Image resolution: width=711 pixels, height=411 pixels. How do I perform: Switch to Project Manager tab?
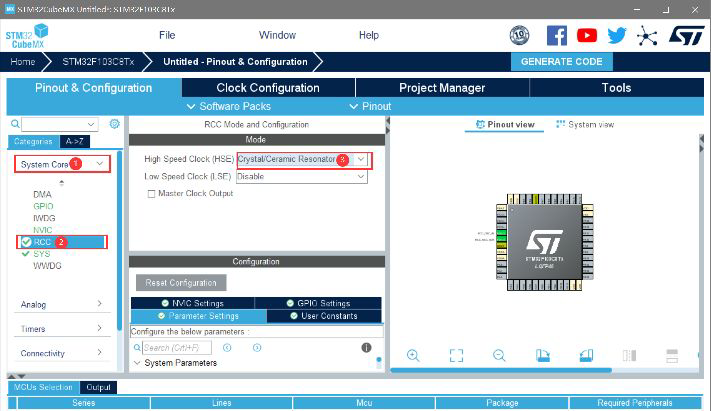442,88
